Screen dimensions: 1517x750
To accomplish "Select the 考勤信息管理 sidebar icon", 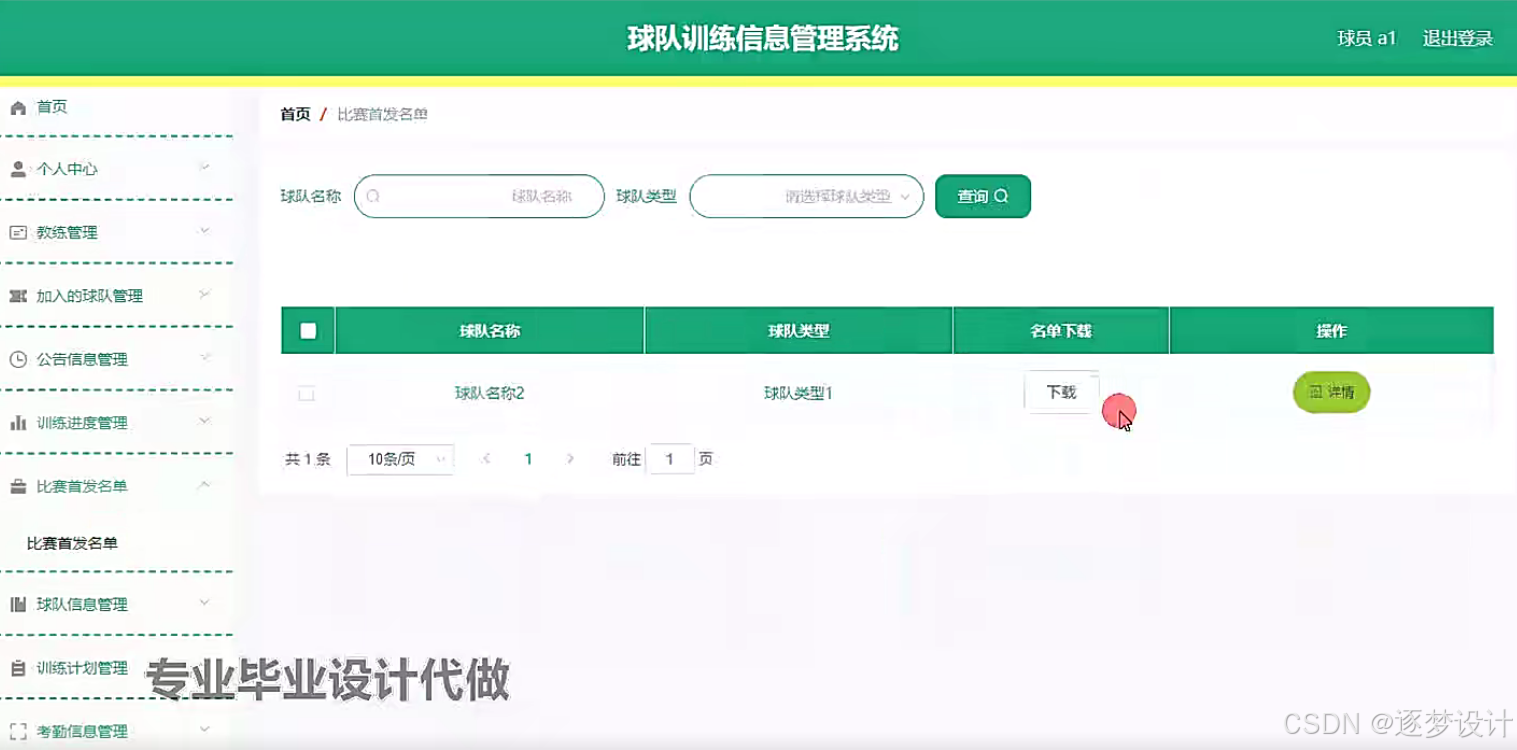I will [15, 731].
